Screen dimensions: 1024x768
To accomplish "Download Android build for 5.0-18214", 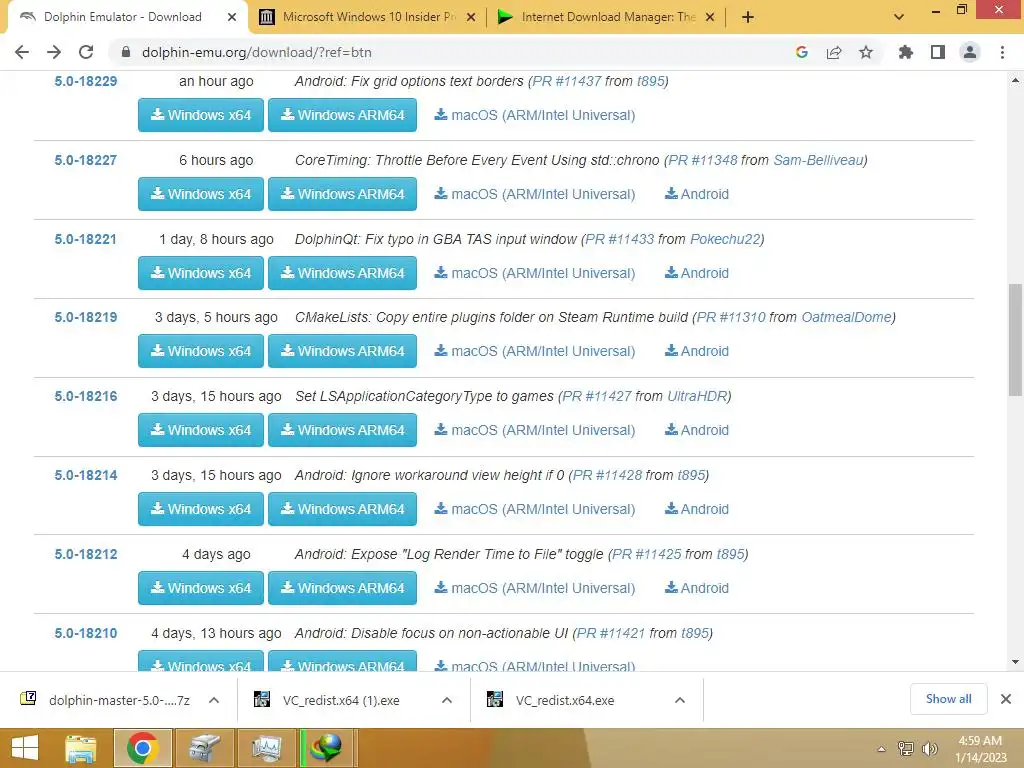I will point(697,509).
